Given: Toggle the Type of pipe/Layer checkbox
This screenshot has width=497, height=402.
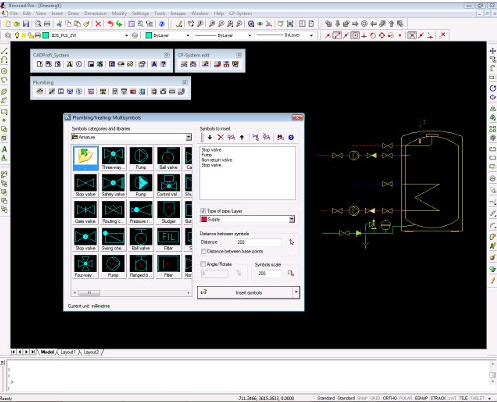Looking at the screenshot, I should pos(203,211).
